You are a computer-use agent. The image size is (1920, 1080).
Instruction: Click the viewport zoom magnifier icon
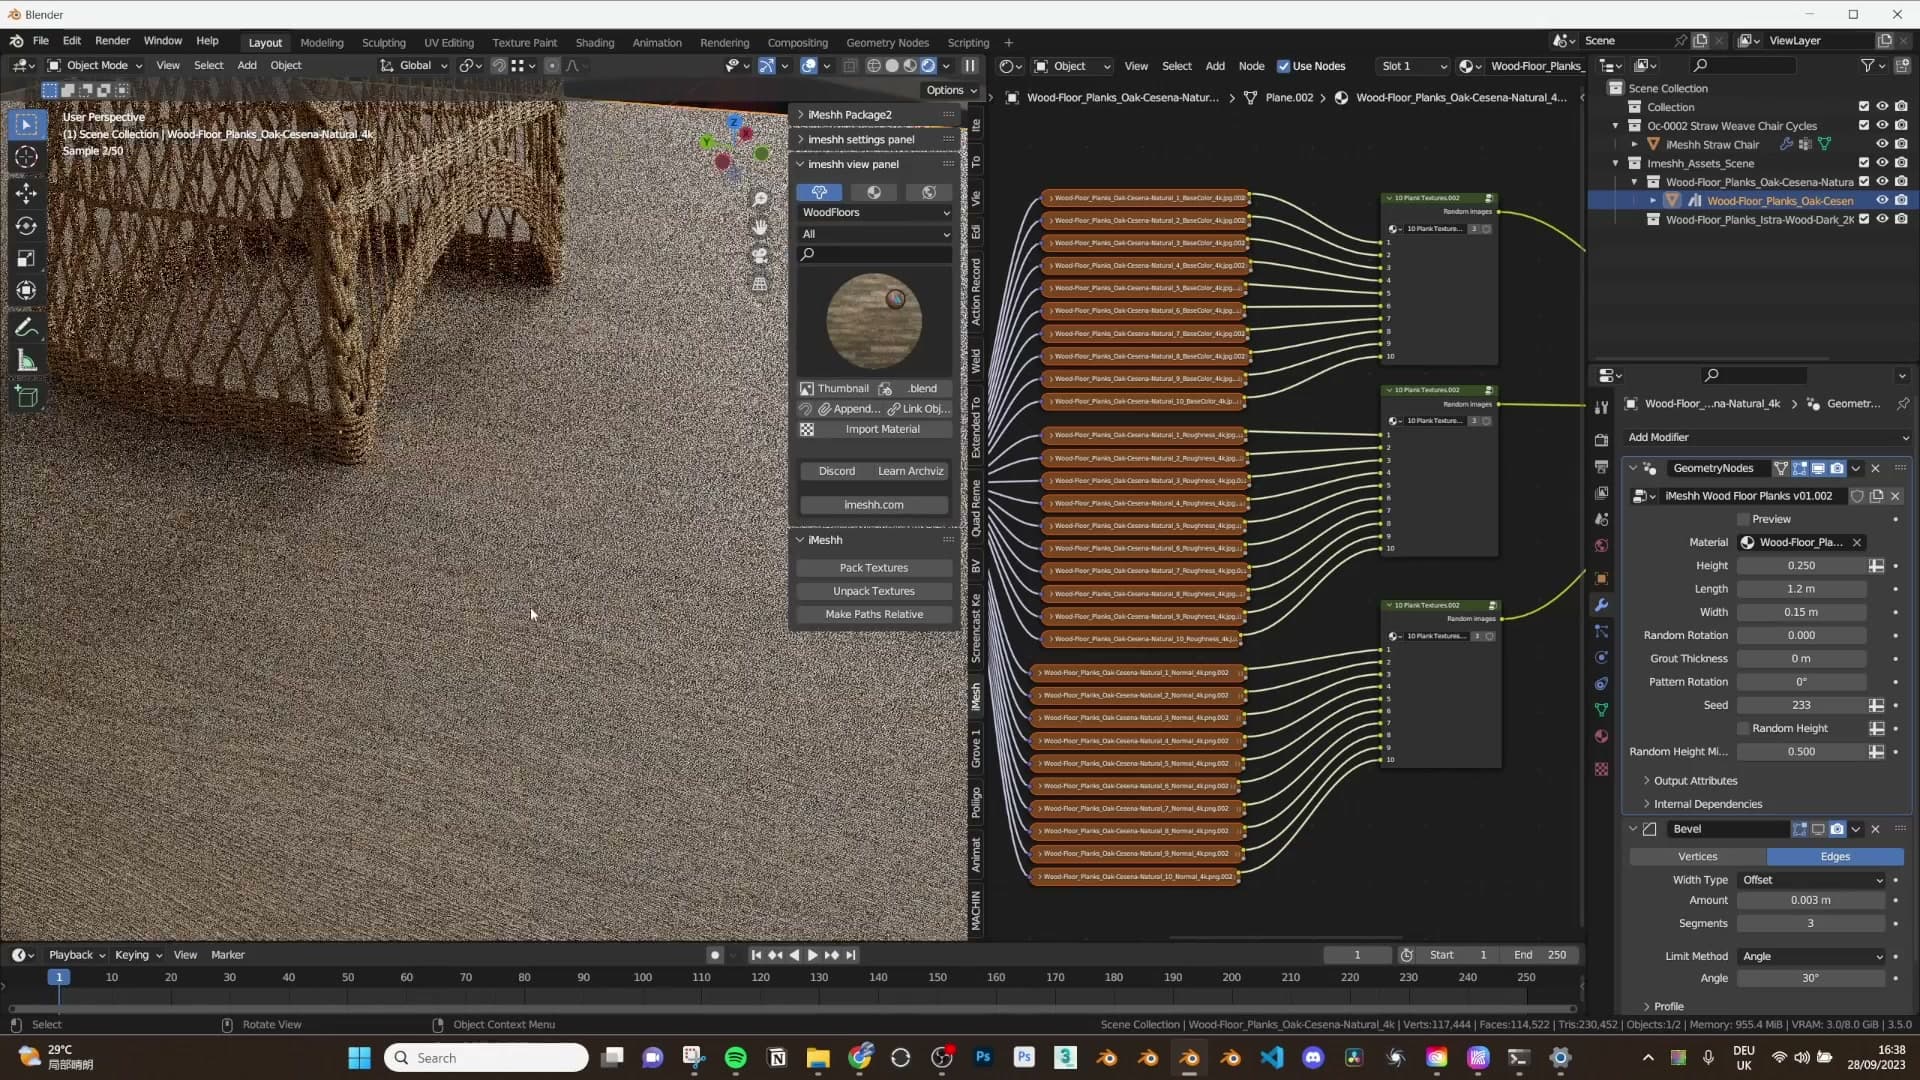(x=760, y=200)
